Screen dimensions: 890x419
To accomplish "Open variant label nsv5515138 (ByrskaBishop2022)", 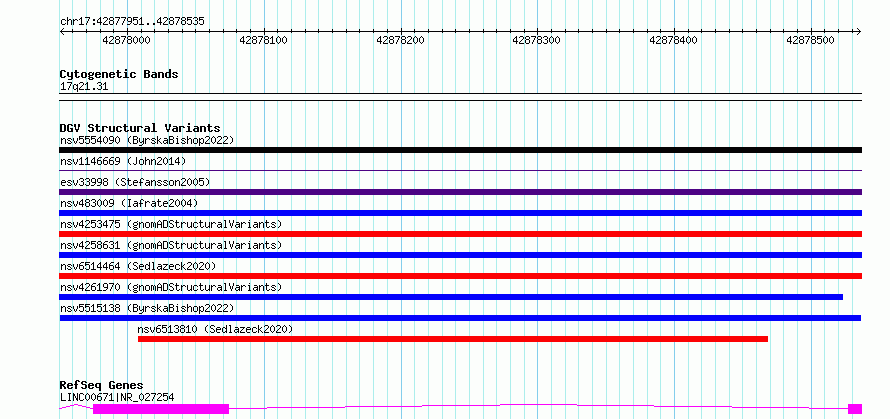I will pyautogui.click(x=147, y=308).
